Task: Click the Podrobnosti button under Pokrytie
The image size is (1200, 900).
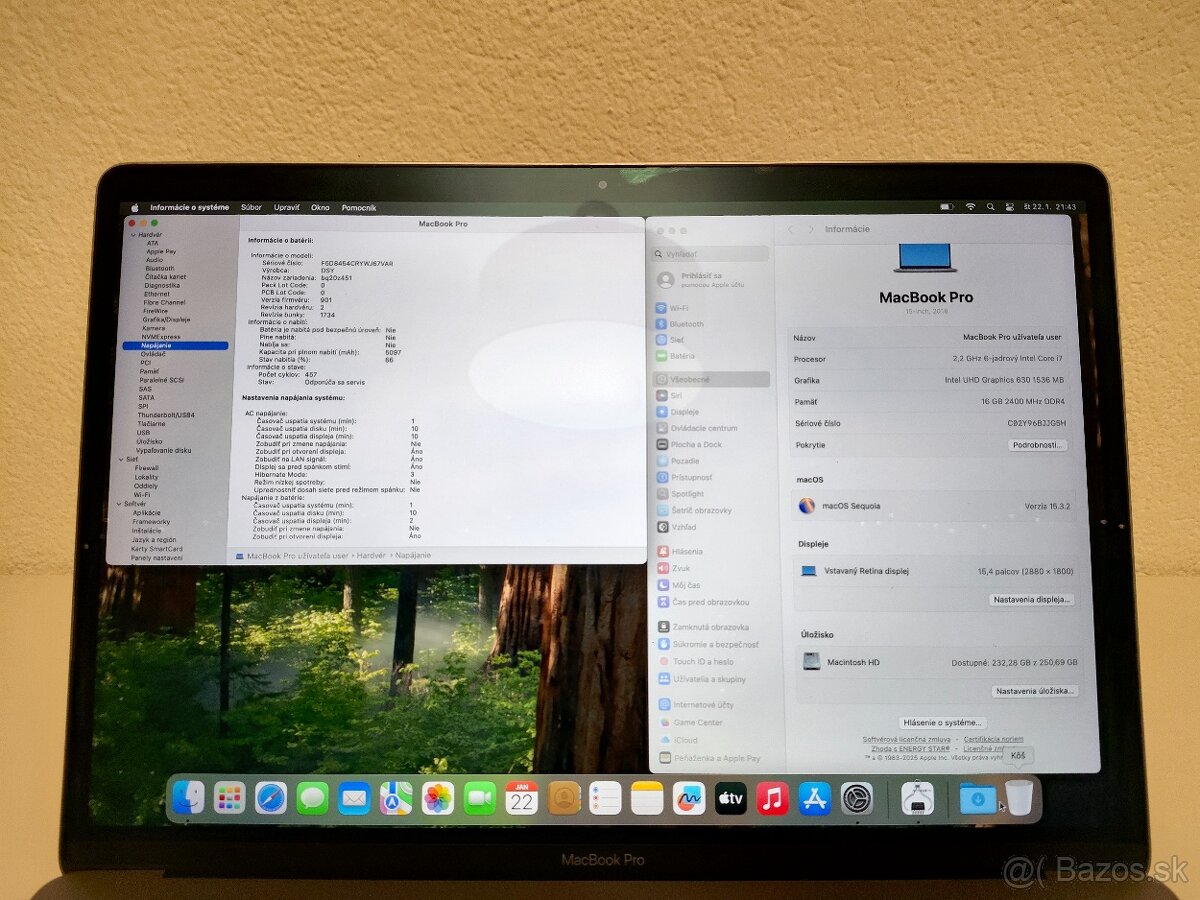Action: [x=1036, y=445]
